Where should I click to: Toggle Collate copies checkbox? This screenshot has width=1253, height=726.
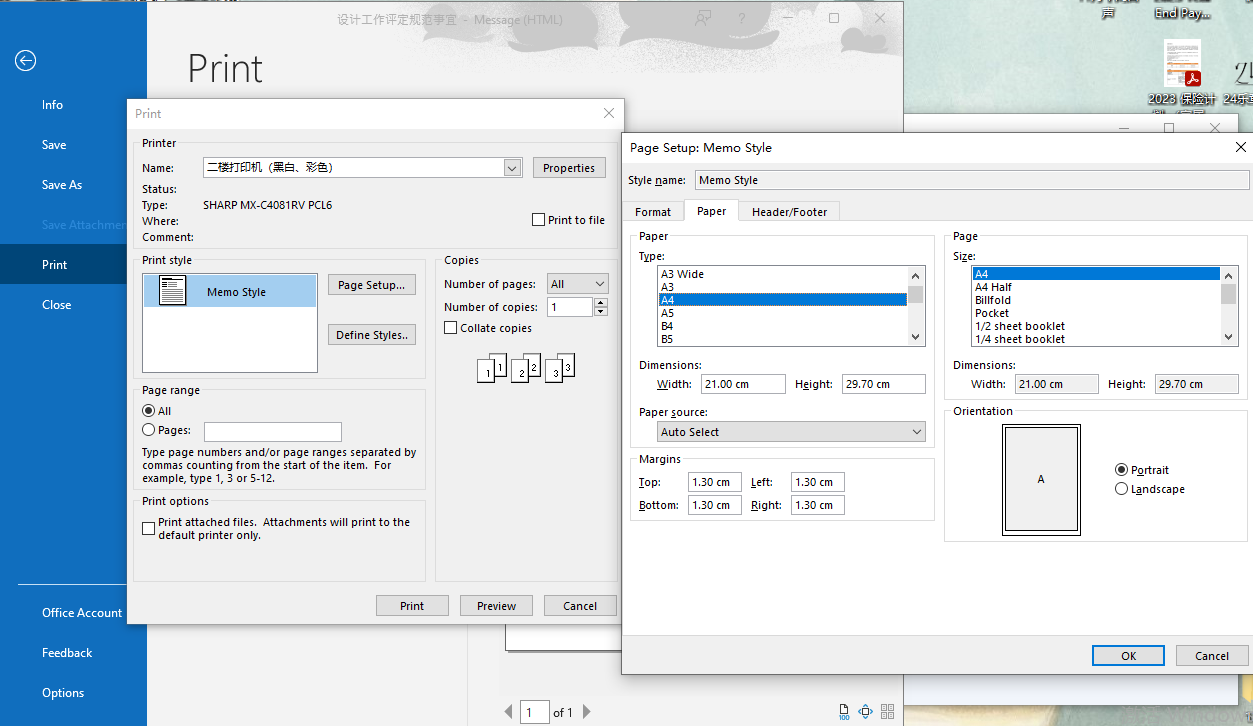coord(451,328)
